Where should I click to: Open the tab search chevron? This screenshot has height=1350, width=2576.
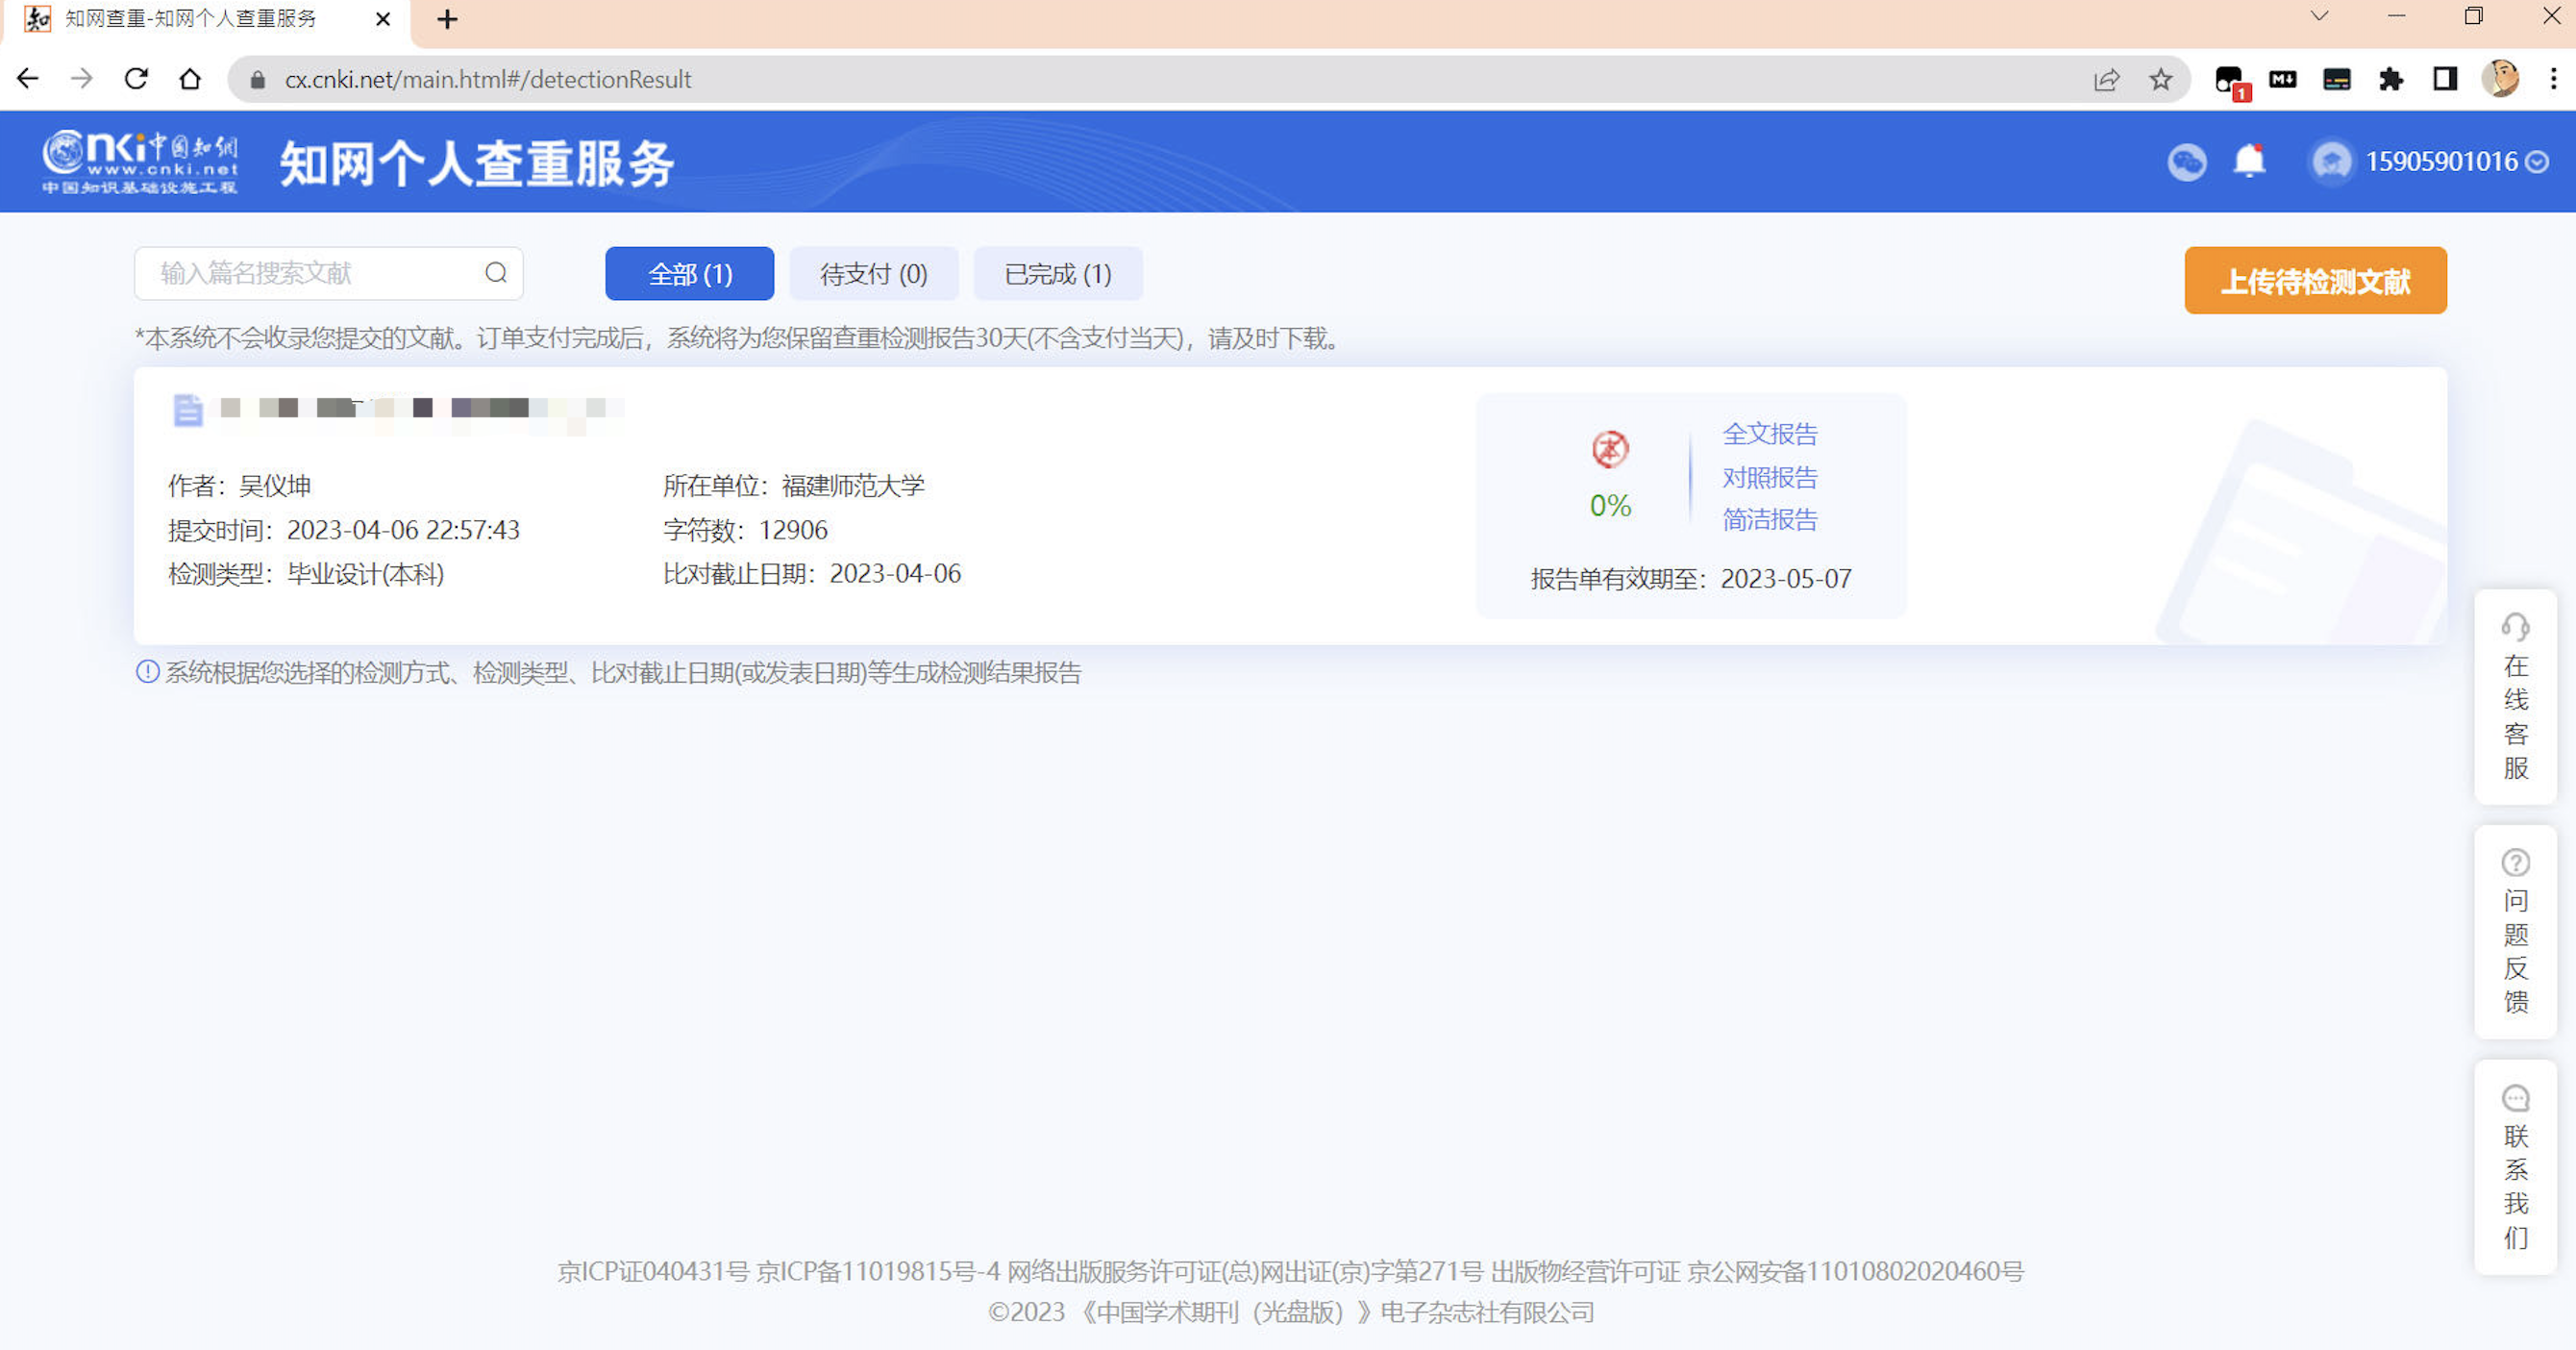click(x=2319, y=17)
